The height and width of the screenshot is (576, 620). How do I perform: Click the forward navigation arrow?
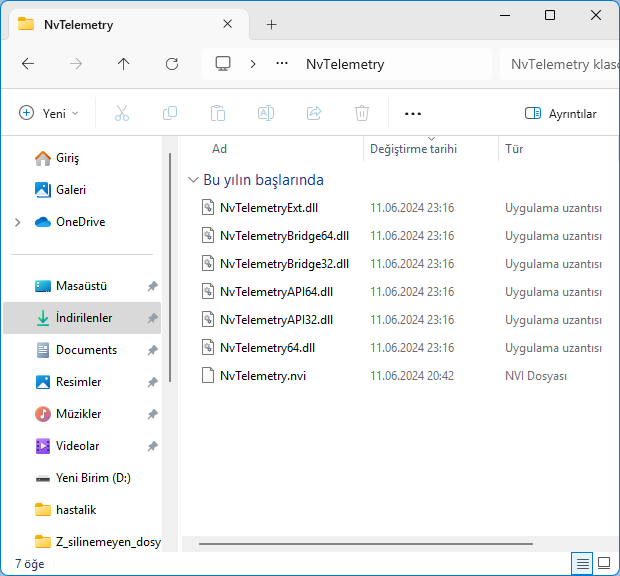click(x=76, y=64)
